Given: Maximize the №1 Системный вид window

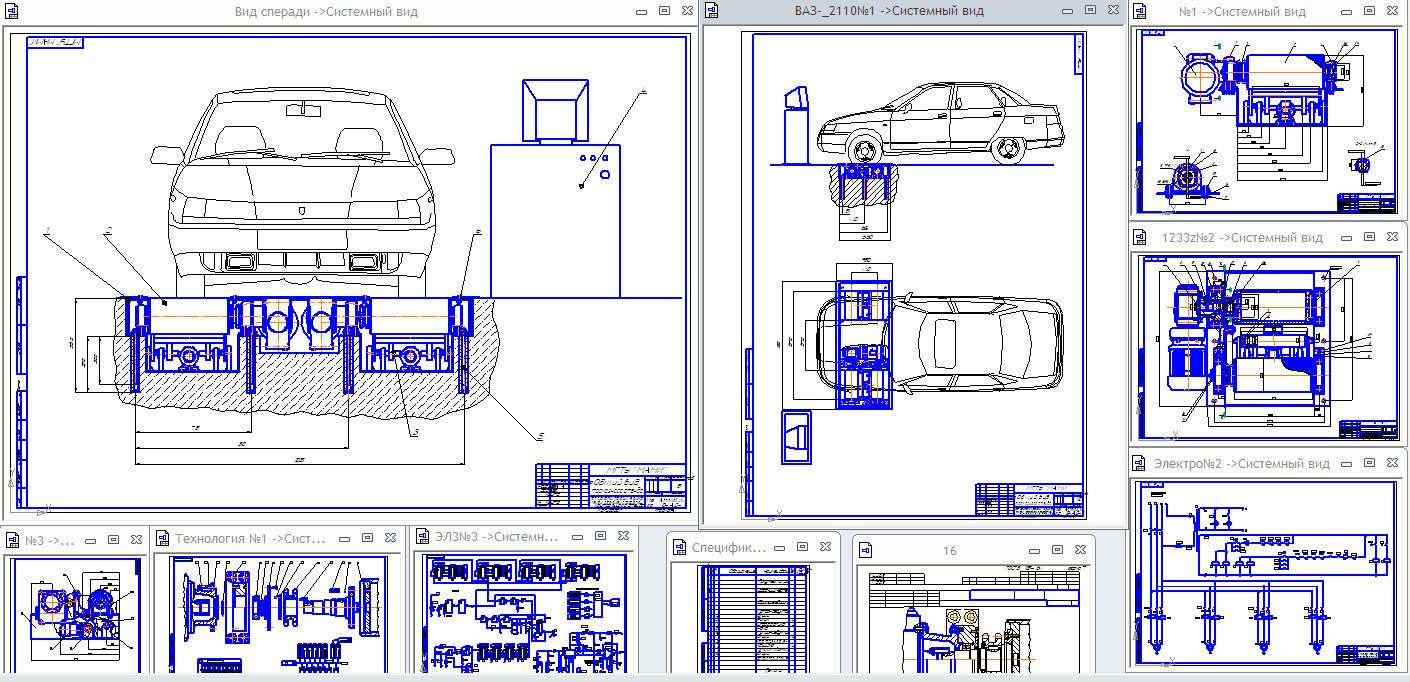Looking at the screenshot, I should [x=1369, y=11].
